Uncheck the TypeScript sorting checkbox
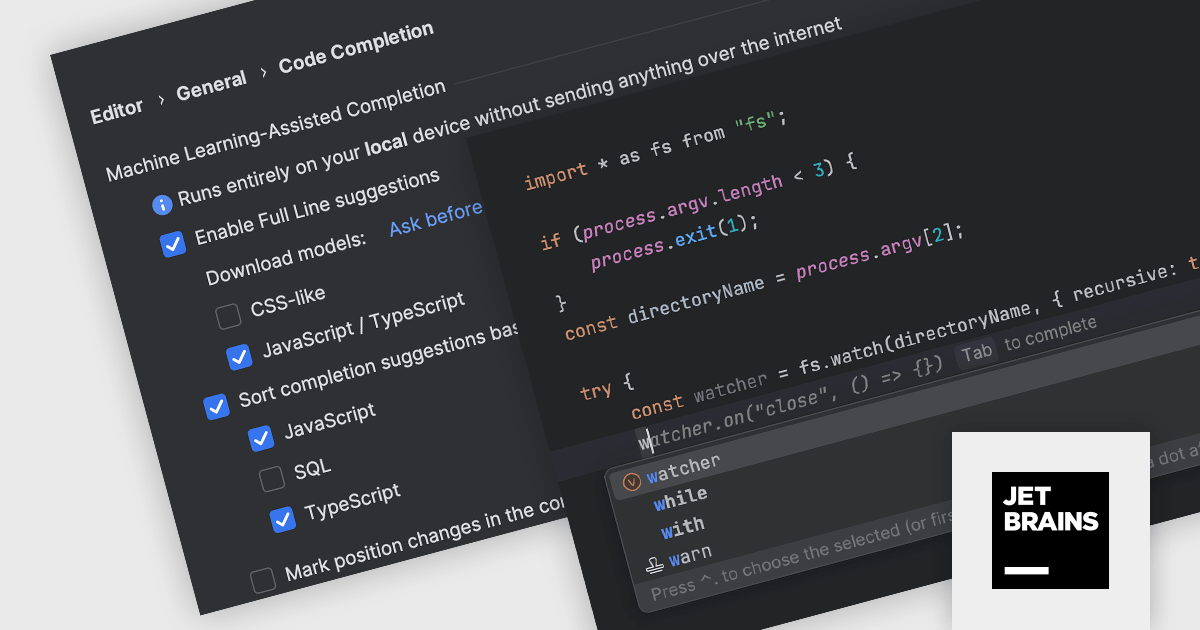 coord(283,519)
